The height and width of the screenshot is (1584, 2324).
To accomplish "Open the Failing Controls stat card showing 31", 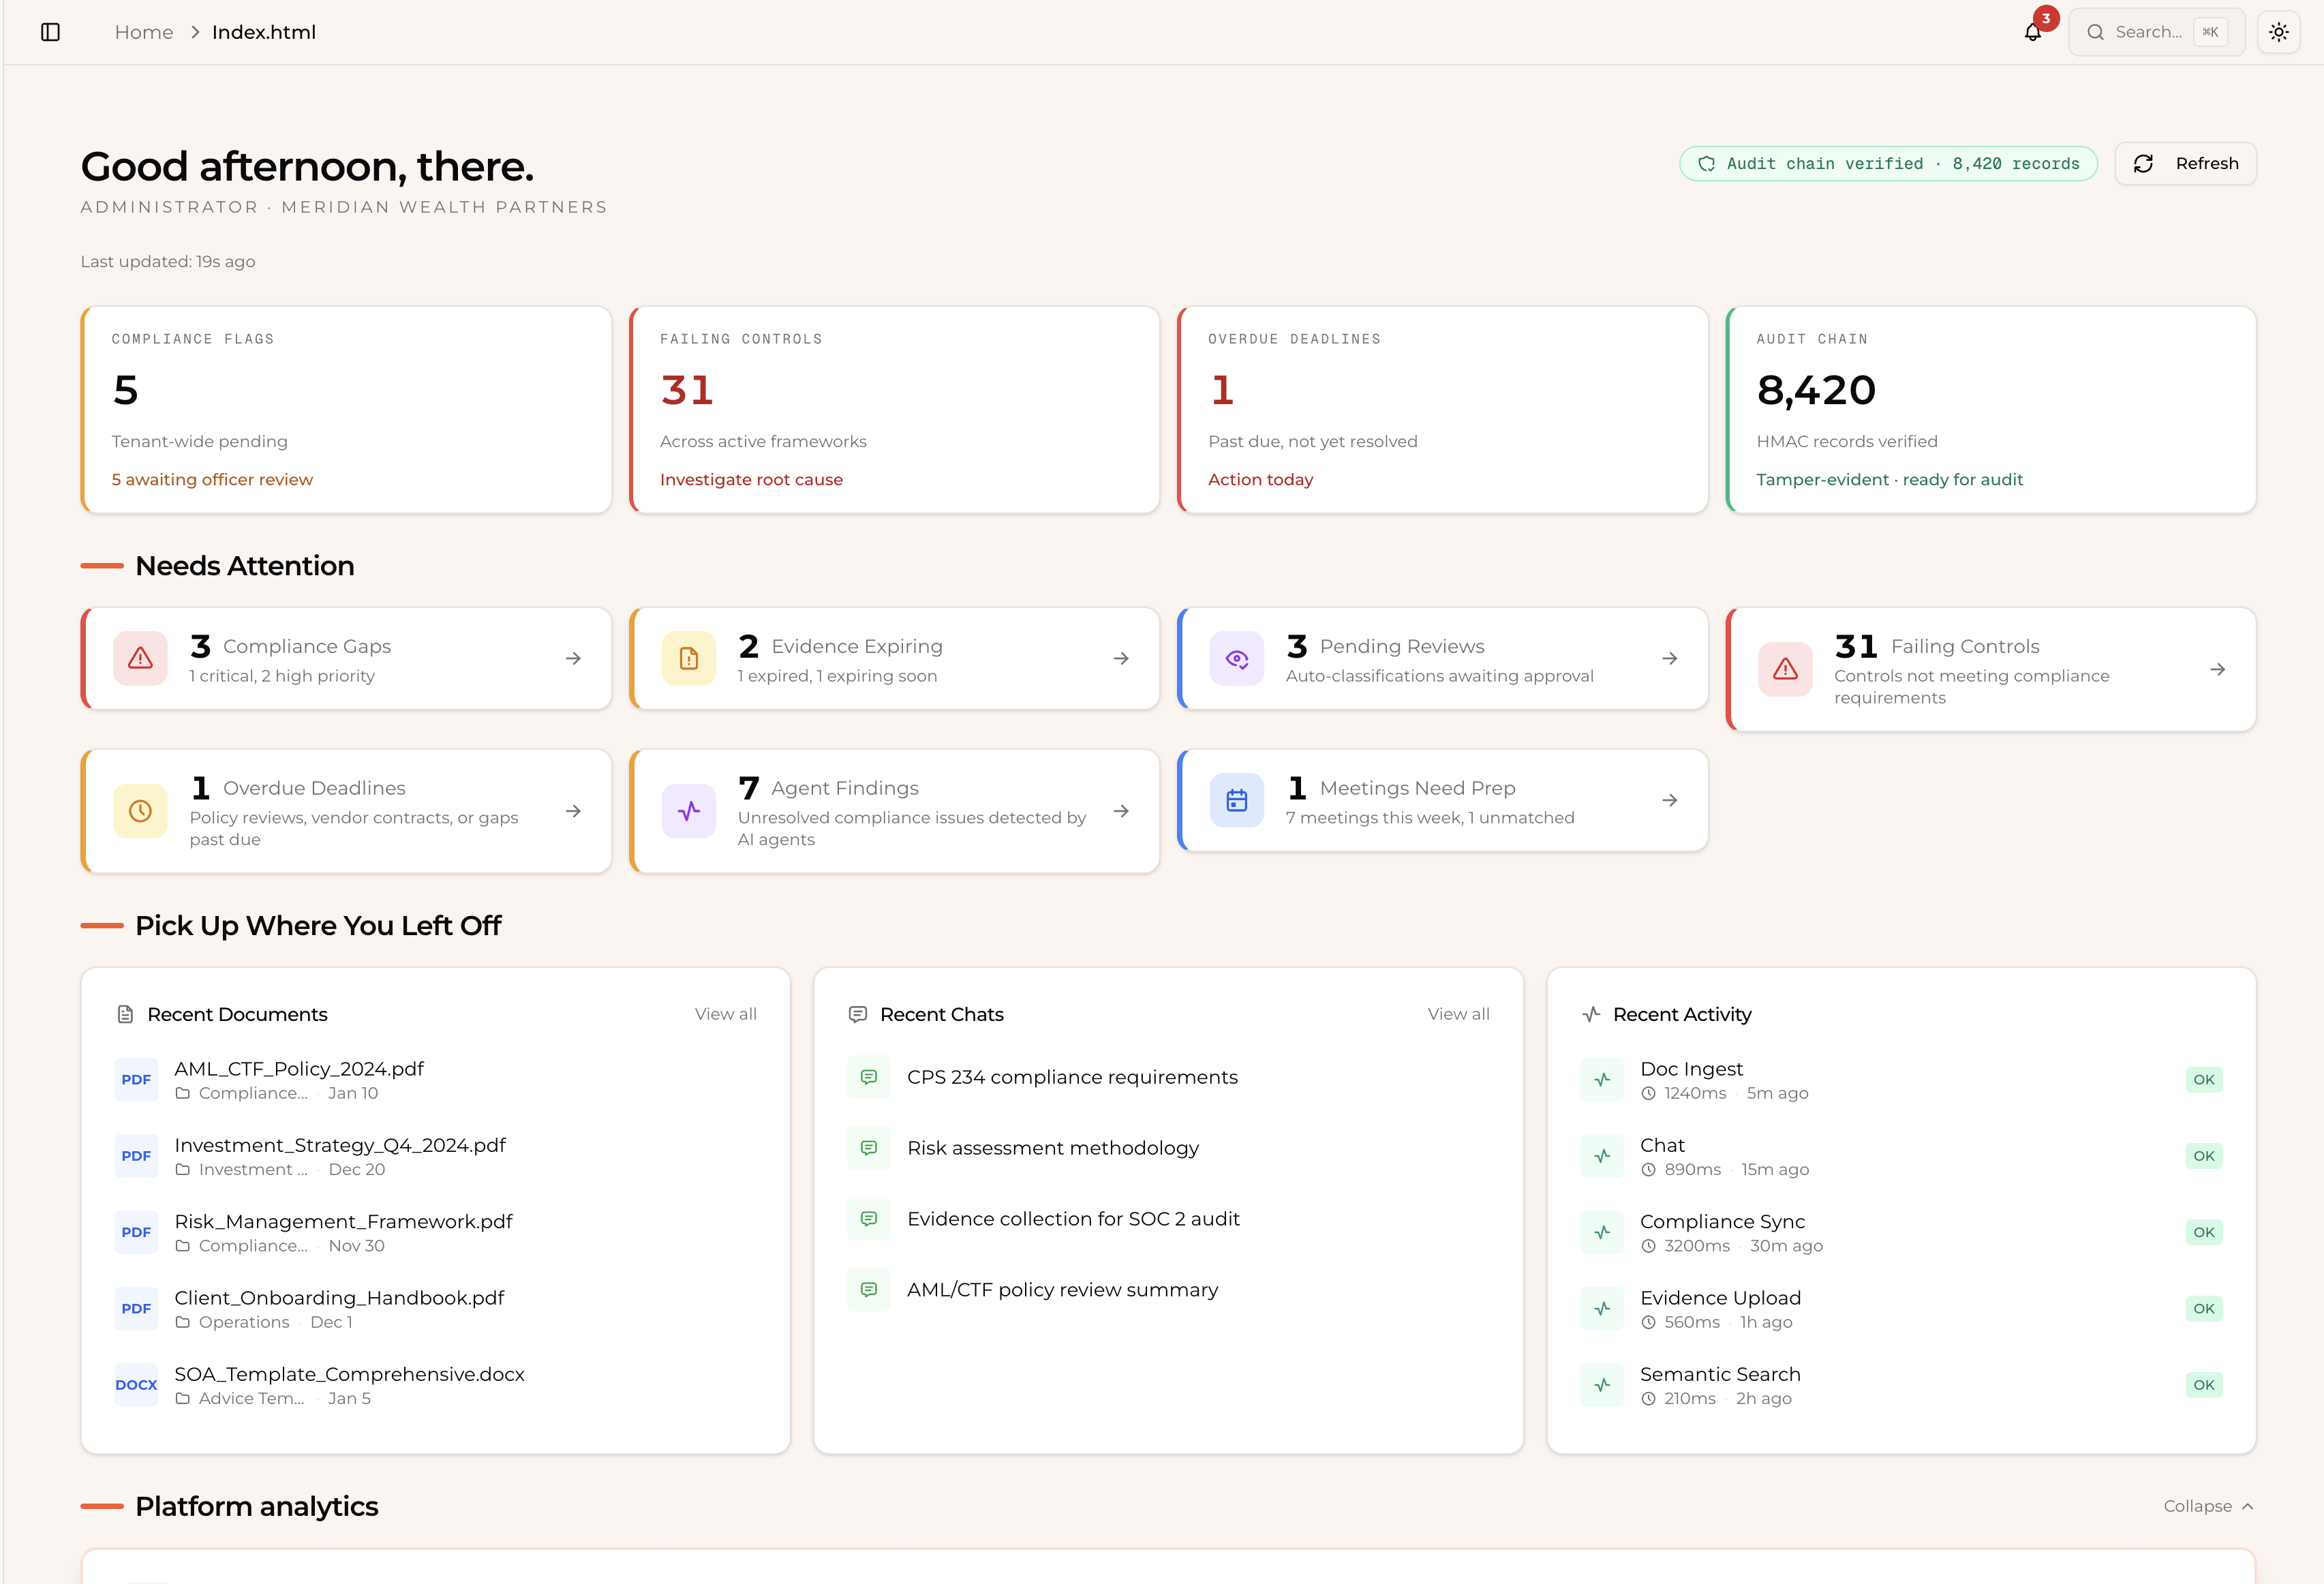I will 894,410.
